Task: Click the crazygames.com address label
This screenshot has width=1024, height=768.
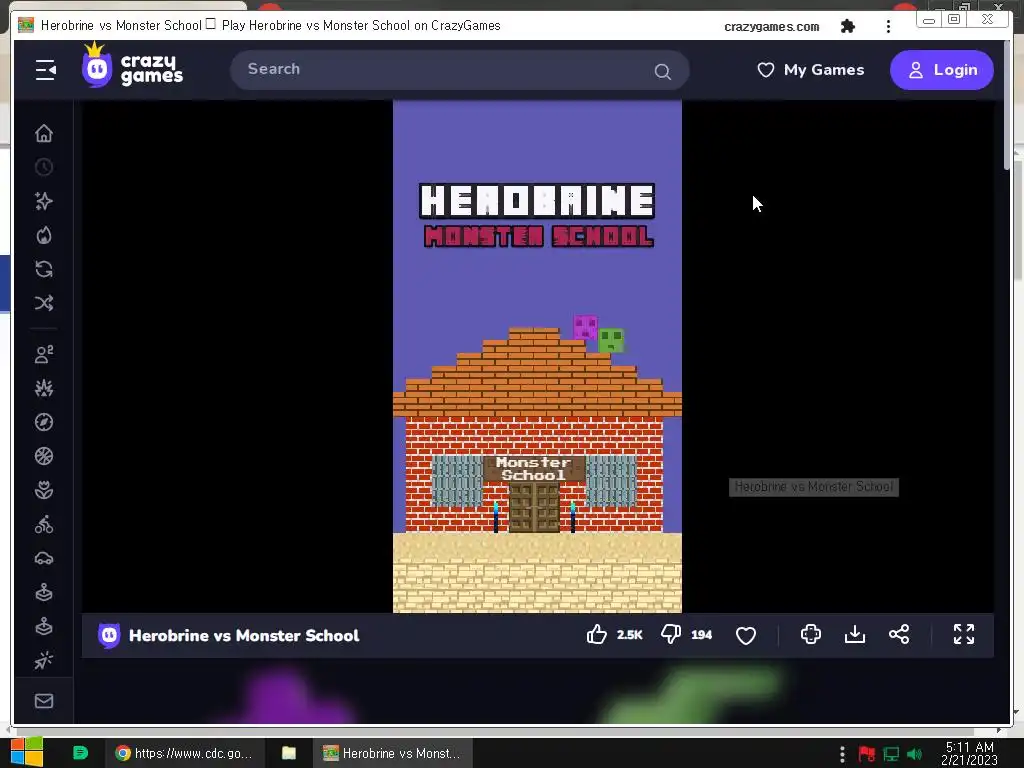Action: (771, 27)
